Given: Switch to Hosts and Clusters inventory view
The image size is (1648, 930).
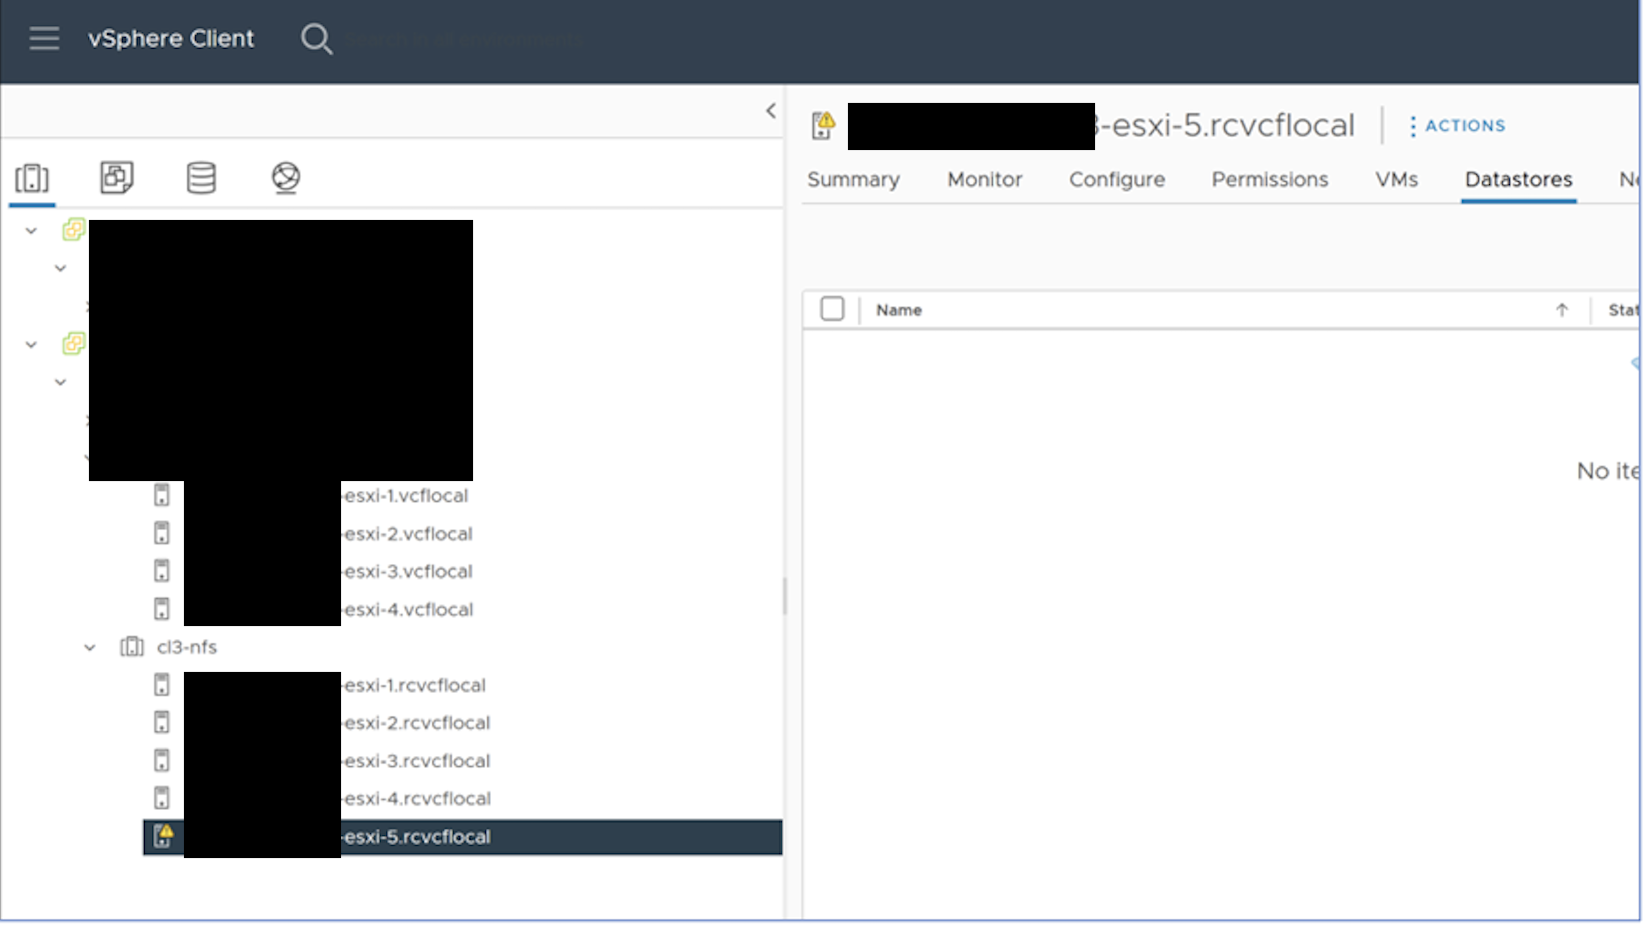Looking at the screenshot, I should [x=32, y=178].
